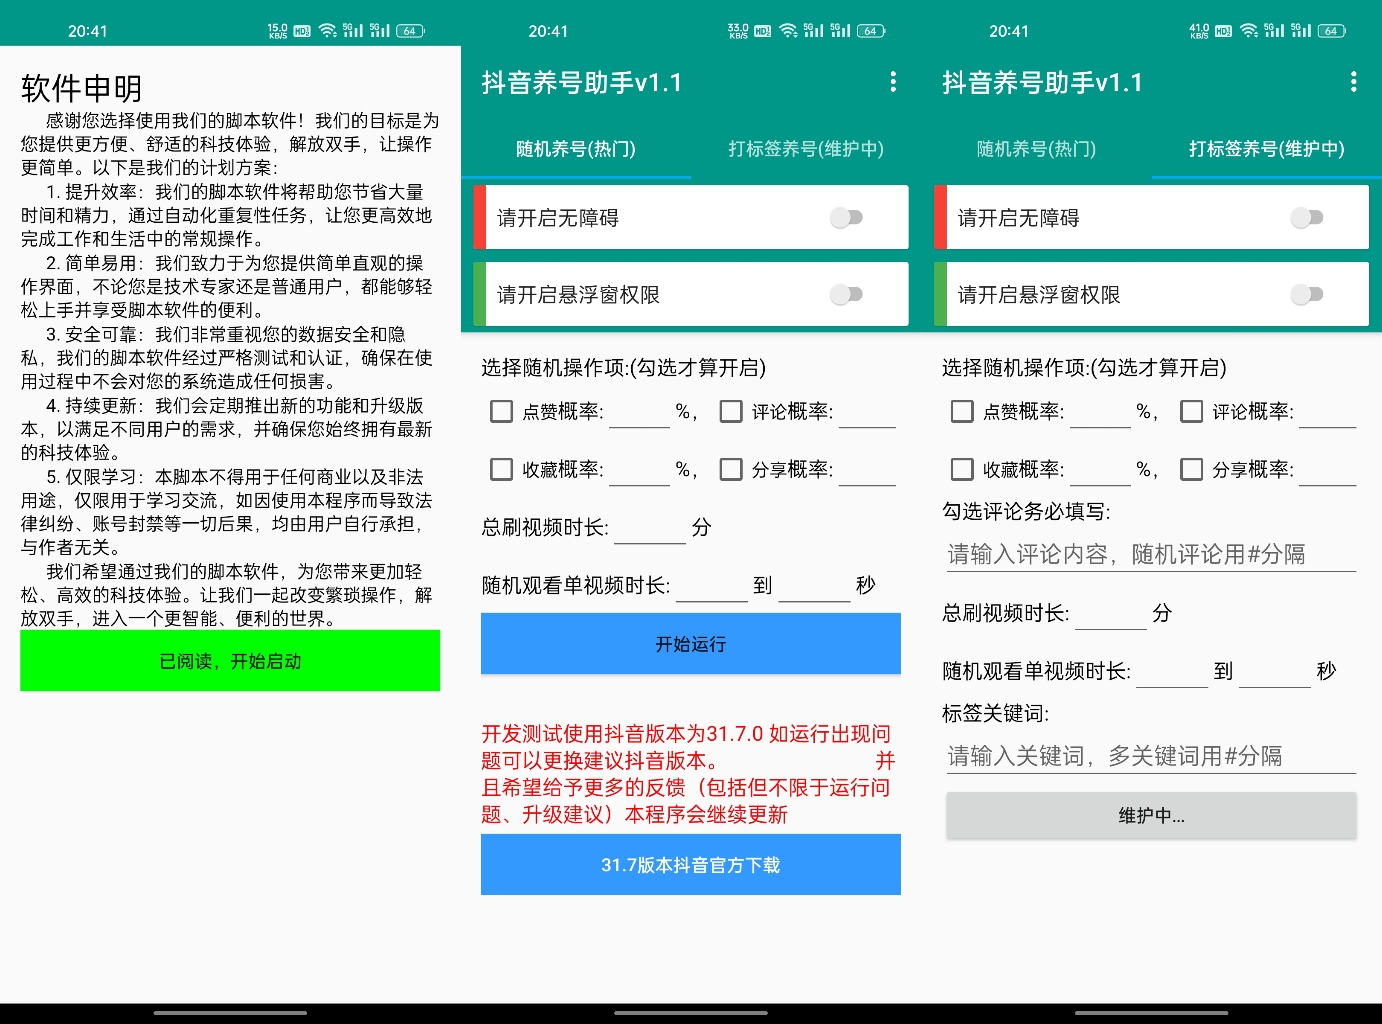Focus 分享概率 field in middle screen
The width and height of the screenshot is (1382, 1024).
867,469
